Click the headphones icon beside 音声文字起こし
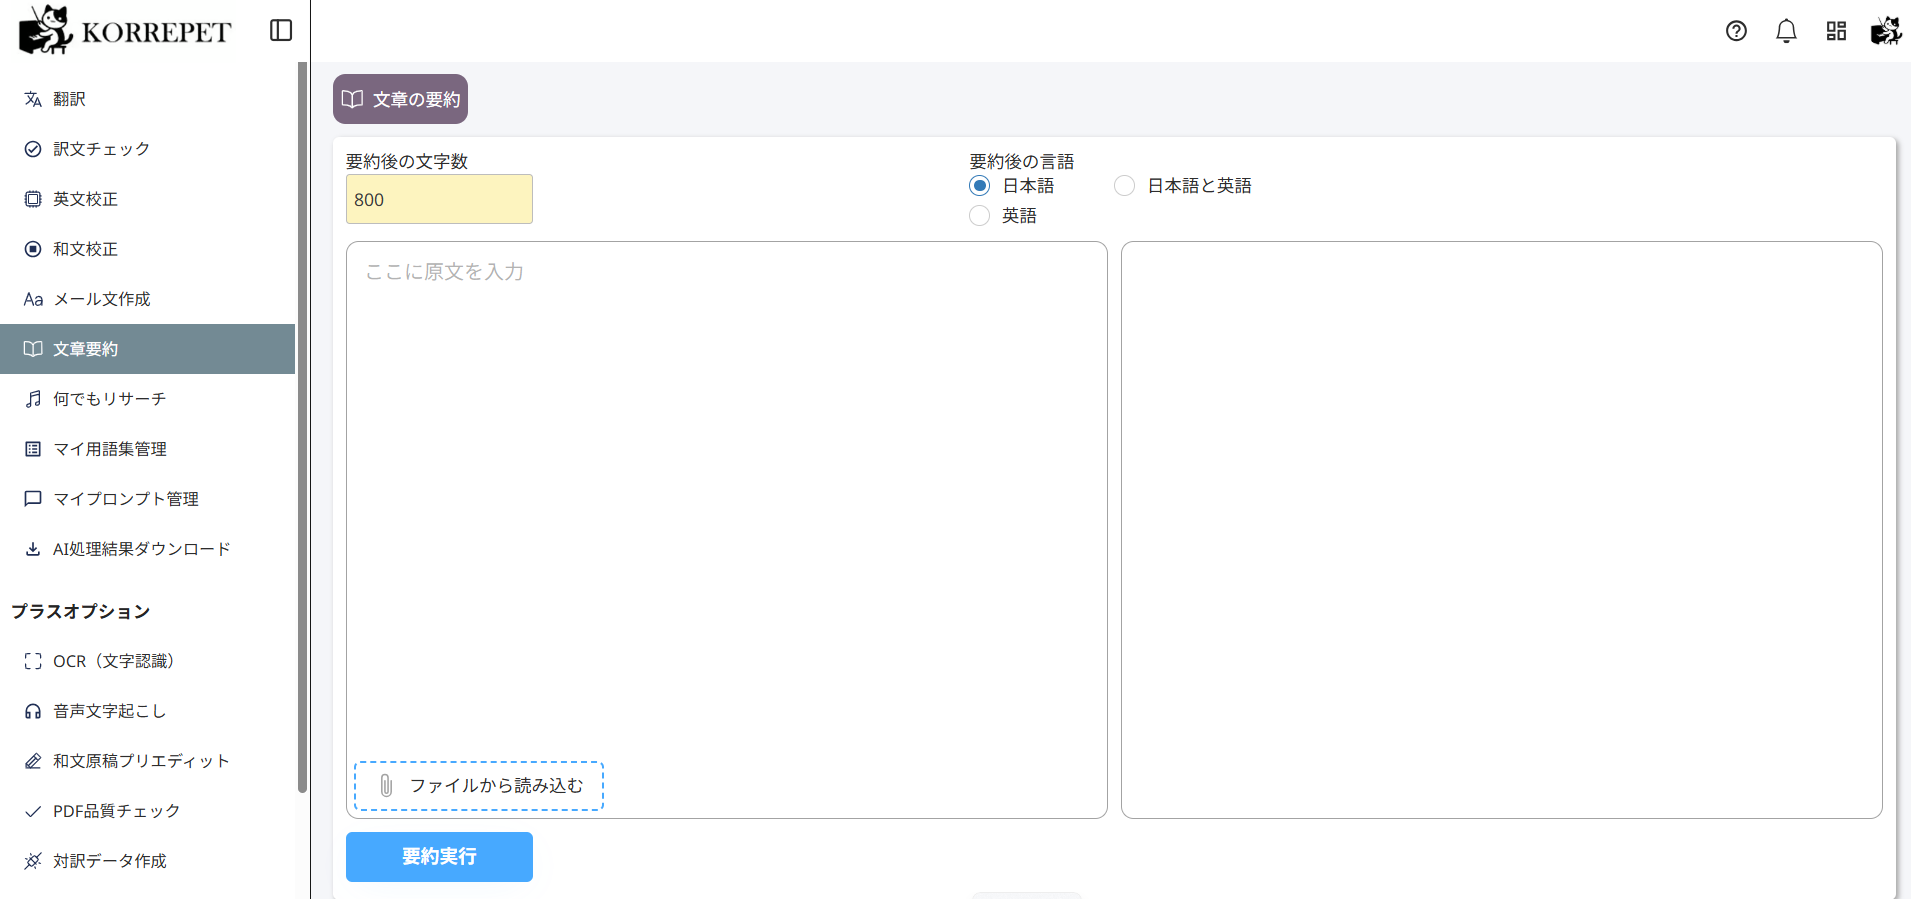1911x899 pixels. click(33, 711)
